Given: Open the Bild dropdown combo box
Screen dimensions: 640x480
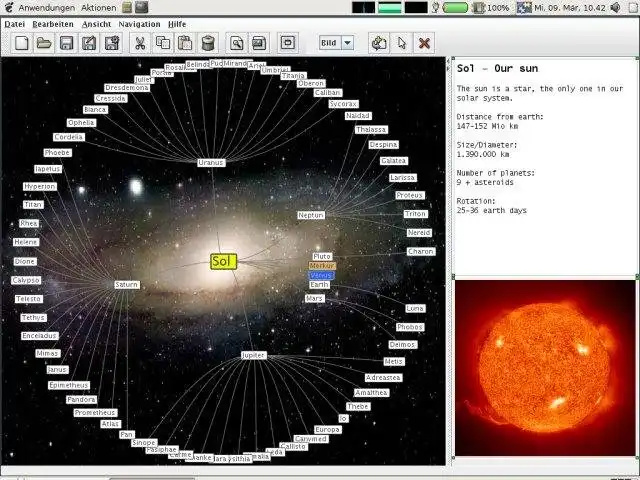Looking at the screenshot, I should click(x=336, y=43).
